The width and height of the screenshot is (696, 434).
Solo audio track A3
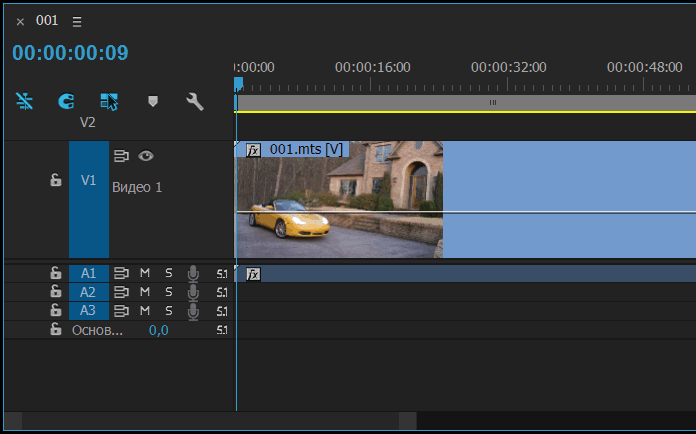[x=168, y=311]
